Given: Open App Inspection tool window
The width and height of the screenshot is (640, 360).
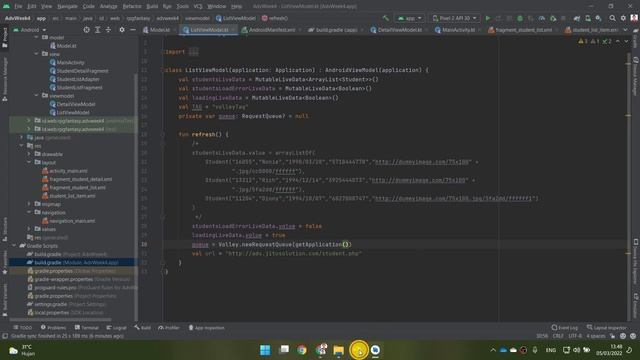Looking at the screenshot, I should pos(206,328).
